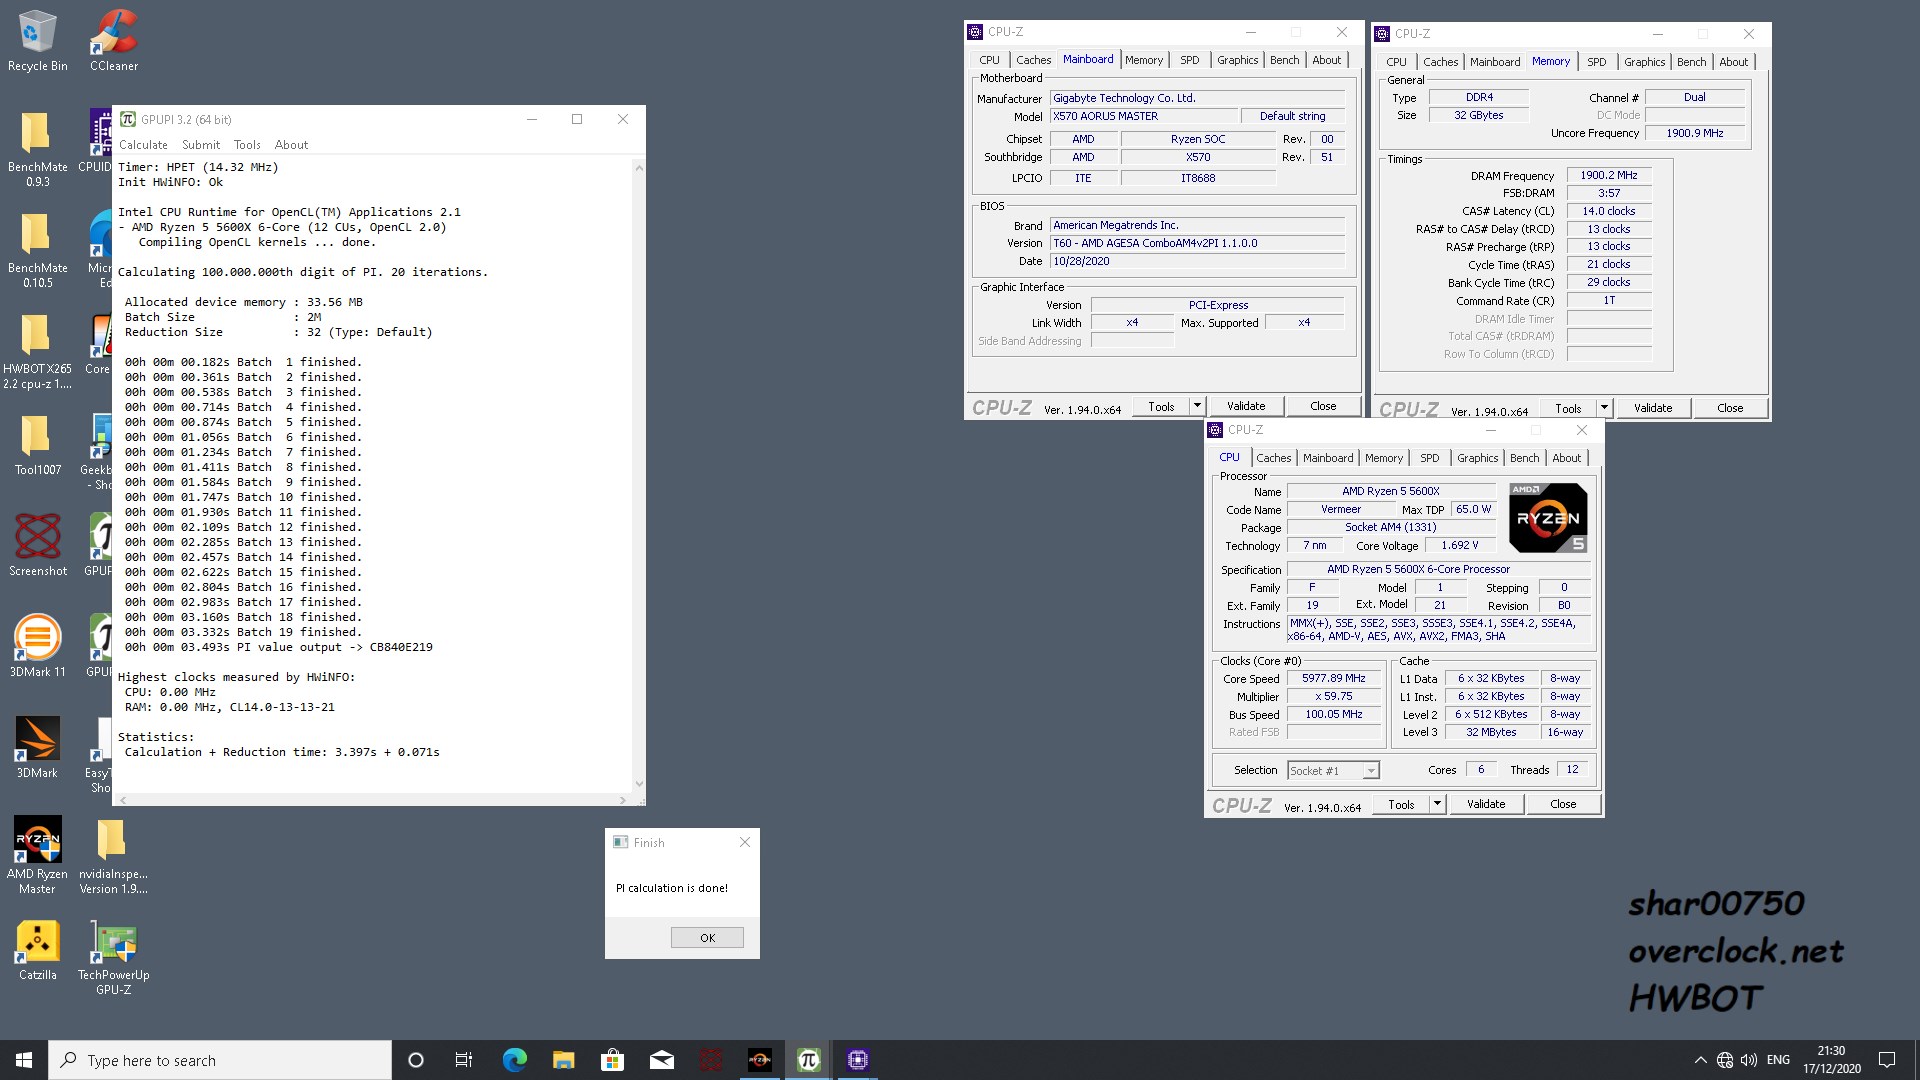Expand Tools dropdown arrow in Memory CPU-Z

(x=1604, y=408)
